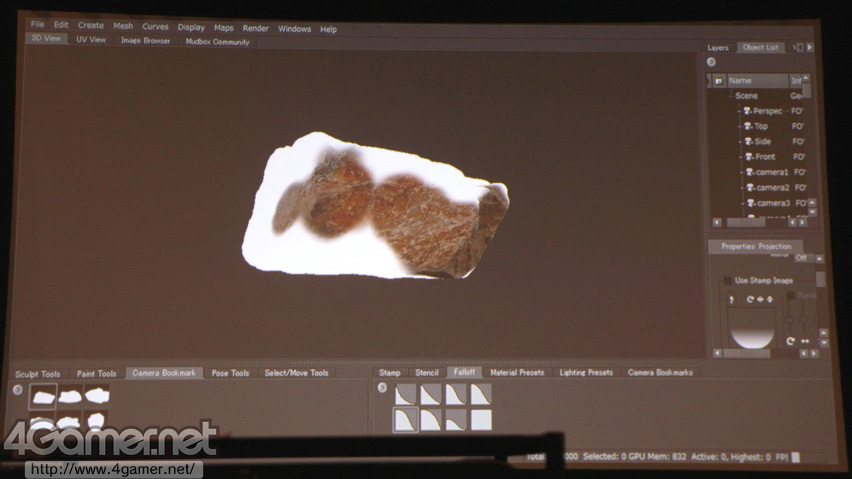Open the Lighting Presets tab
This screenshot has height=479, width=852.
point(586,373)
